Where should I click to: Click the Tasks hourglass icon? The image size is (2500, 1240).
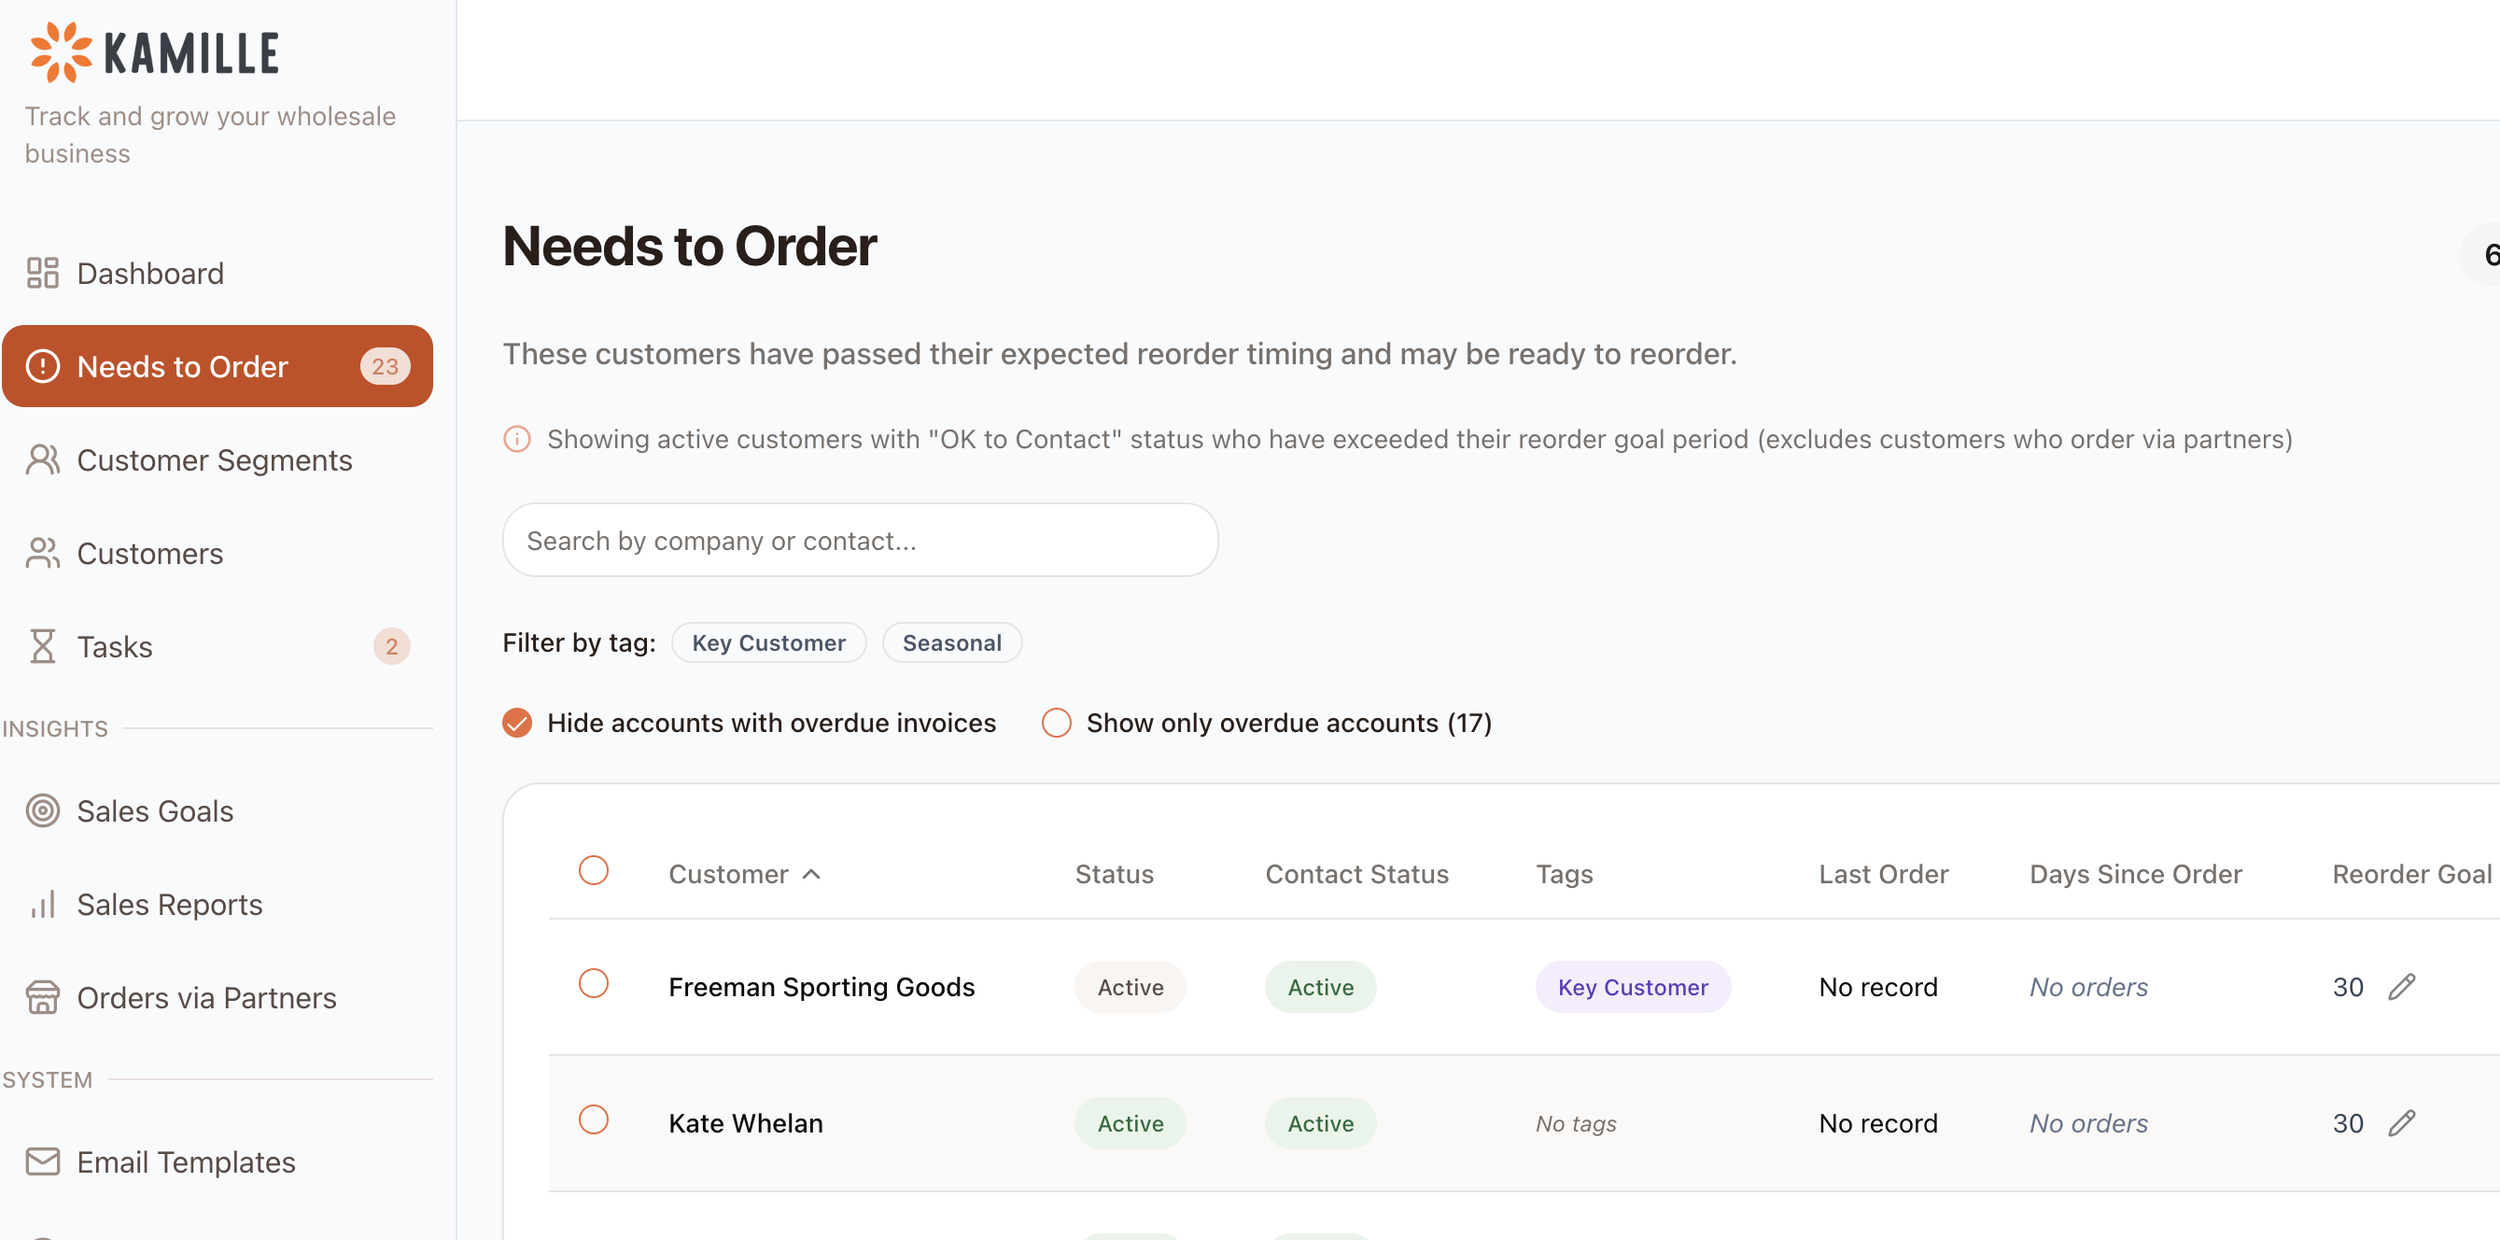point(42,646)
